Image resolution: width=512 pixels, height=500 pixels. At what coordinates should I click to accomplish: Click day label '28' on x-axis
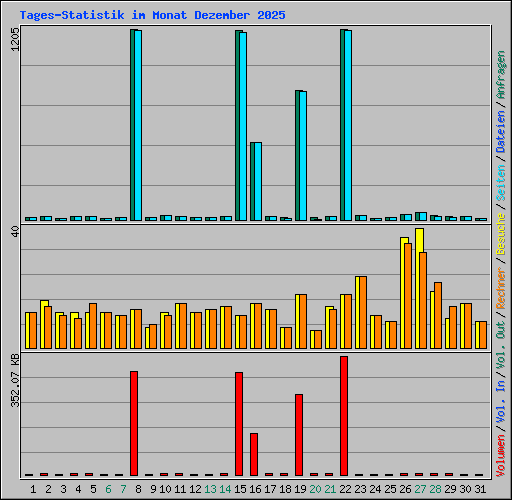tap(435, 489)
